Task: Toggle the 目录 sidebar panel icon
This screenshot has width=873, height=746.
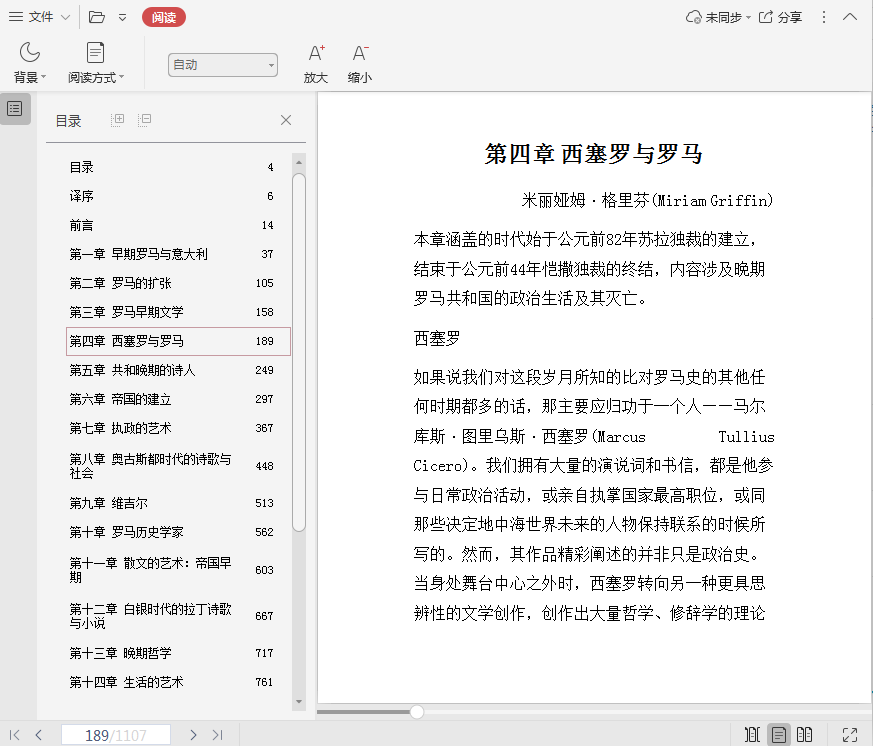Action: (x=15, y=109)
